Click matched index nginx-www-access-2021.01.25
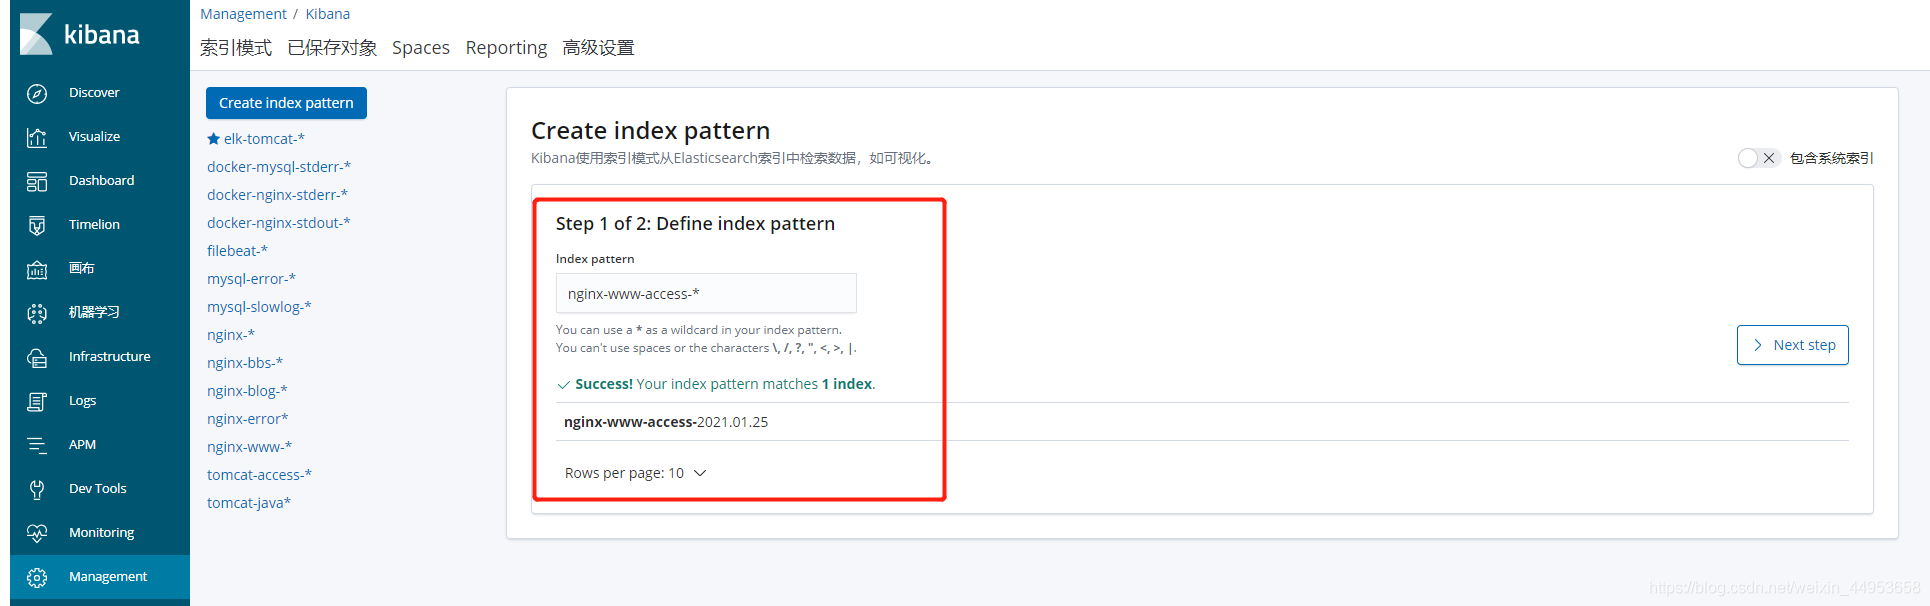This screenshot has width=1930, height=606. coord(666,422)
